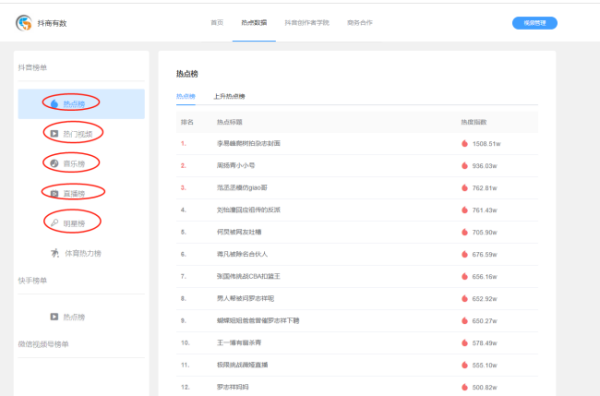Switch to the 上升热点榜 tab
This screenshot has width=600, height=396.
point(229,96)
